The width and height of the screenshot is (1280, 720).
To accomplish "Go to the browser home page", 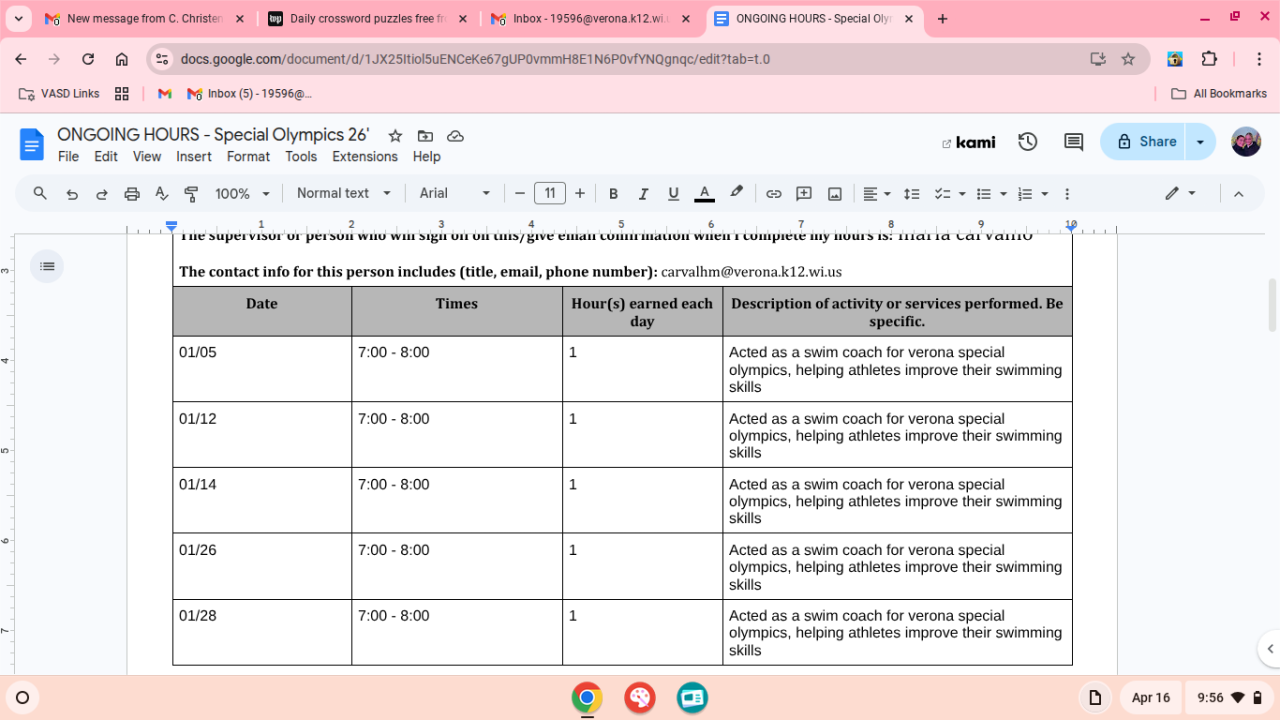I will (x=121, y=59).
